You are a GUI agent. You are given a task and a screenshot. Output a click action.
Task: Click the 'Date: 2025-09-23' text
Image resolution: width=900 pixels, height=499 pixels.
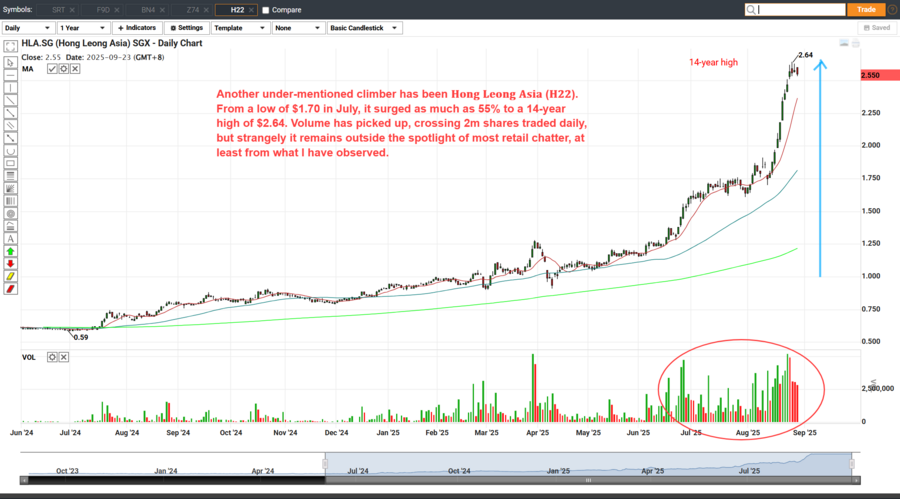[x=99, y=57]
